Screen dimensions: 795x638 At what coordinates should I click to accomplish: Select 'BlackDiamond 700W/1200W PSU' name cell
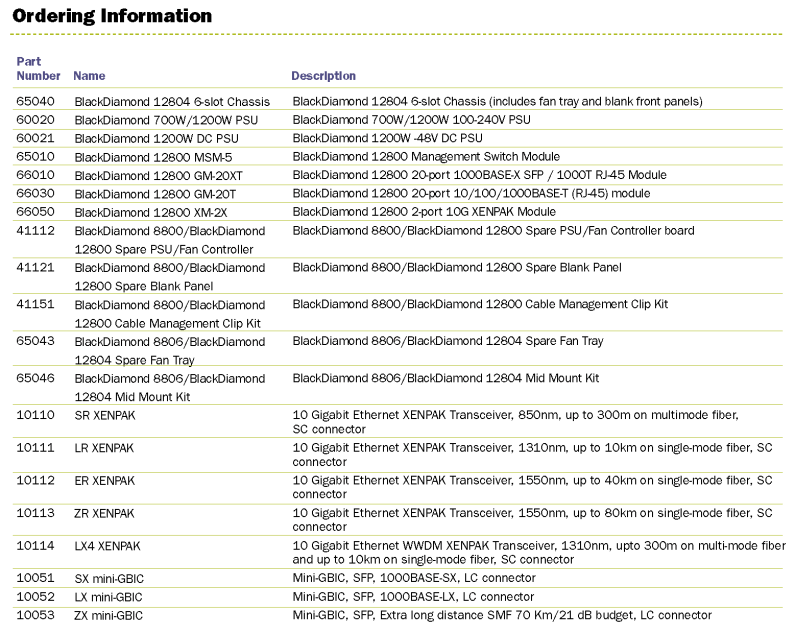[x=166, y=120]
